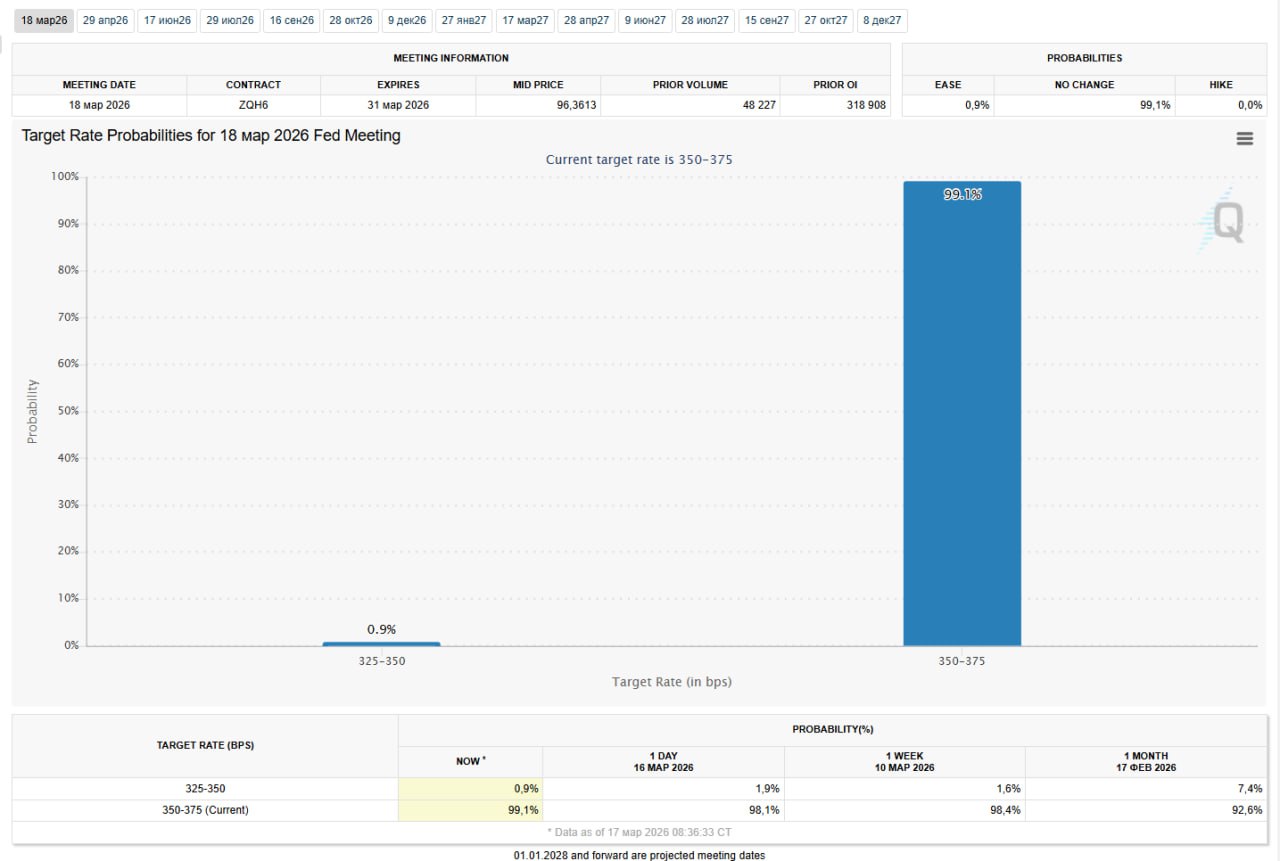Click the ZQH6 contract cell
This screenshot has height=861, width=1280.
(x=253, y=105)
